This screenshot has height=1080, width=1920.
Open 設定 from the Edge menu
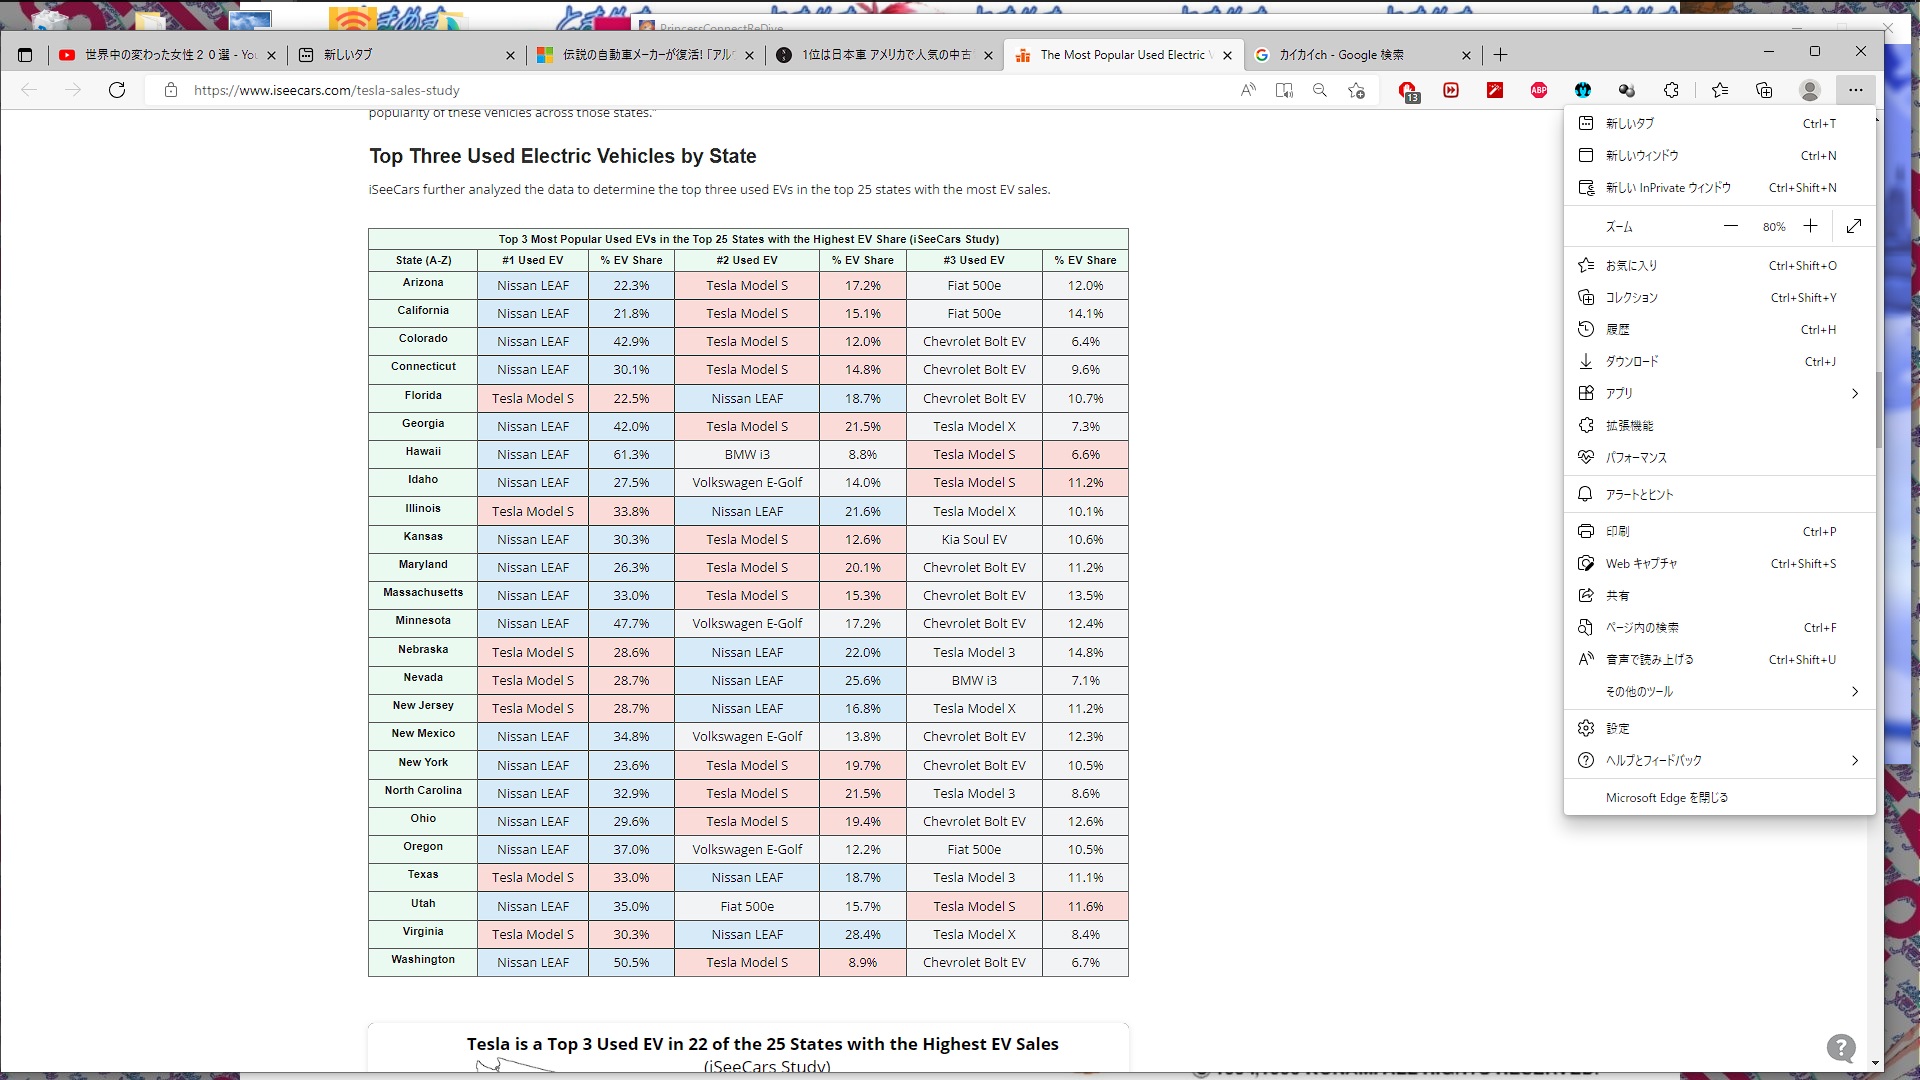pyautogui.click(x=1618, y=728)
